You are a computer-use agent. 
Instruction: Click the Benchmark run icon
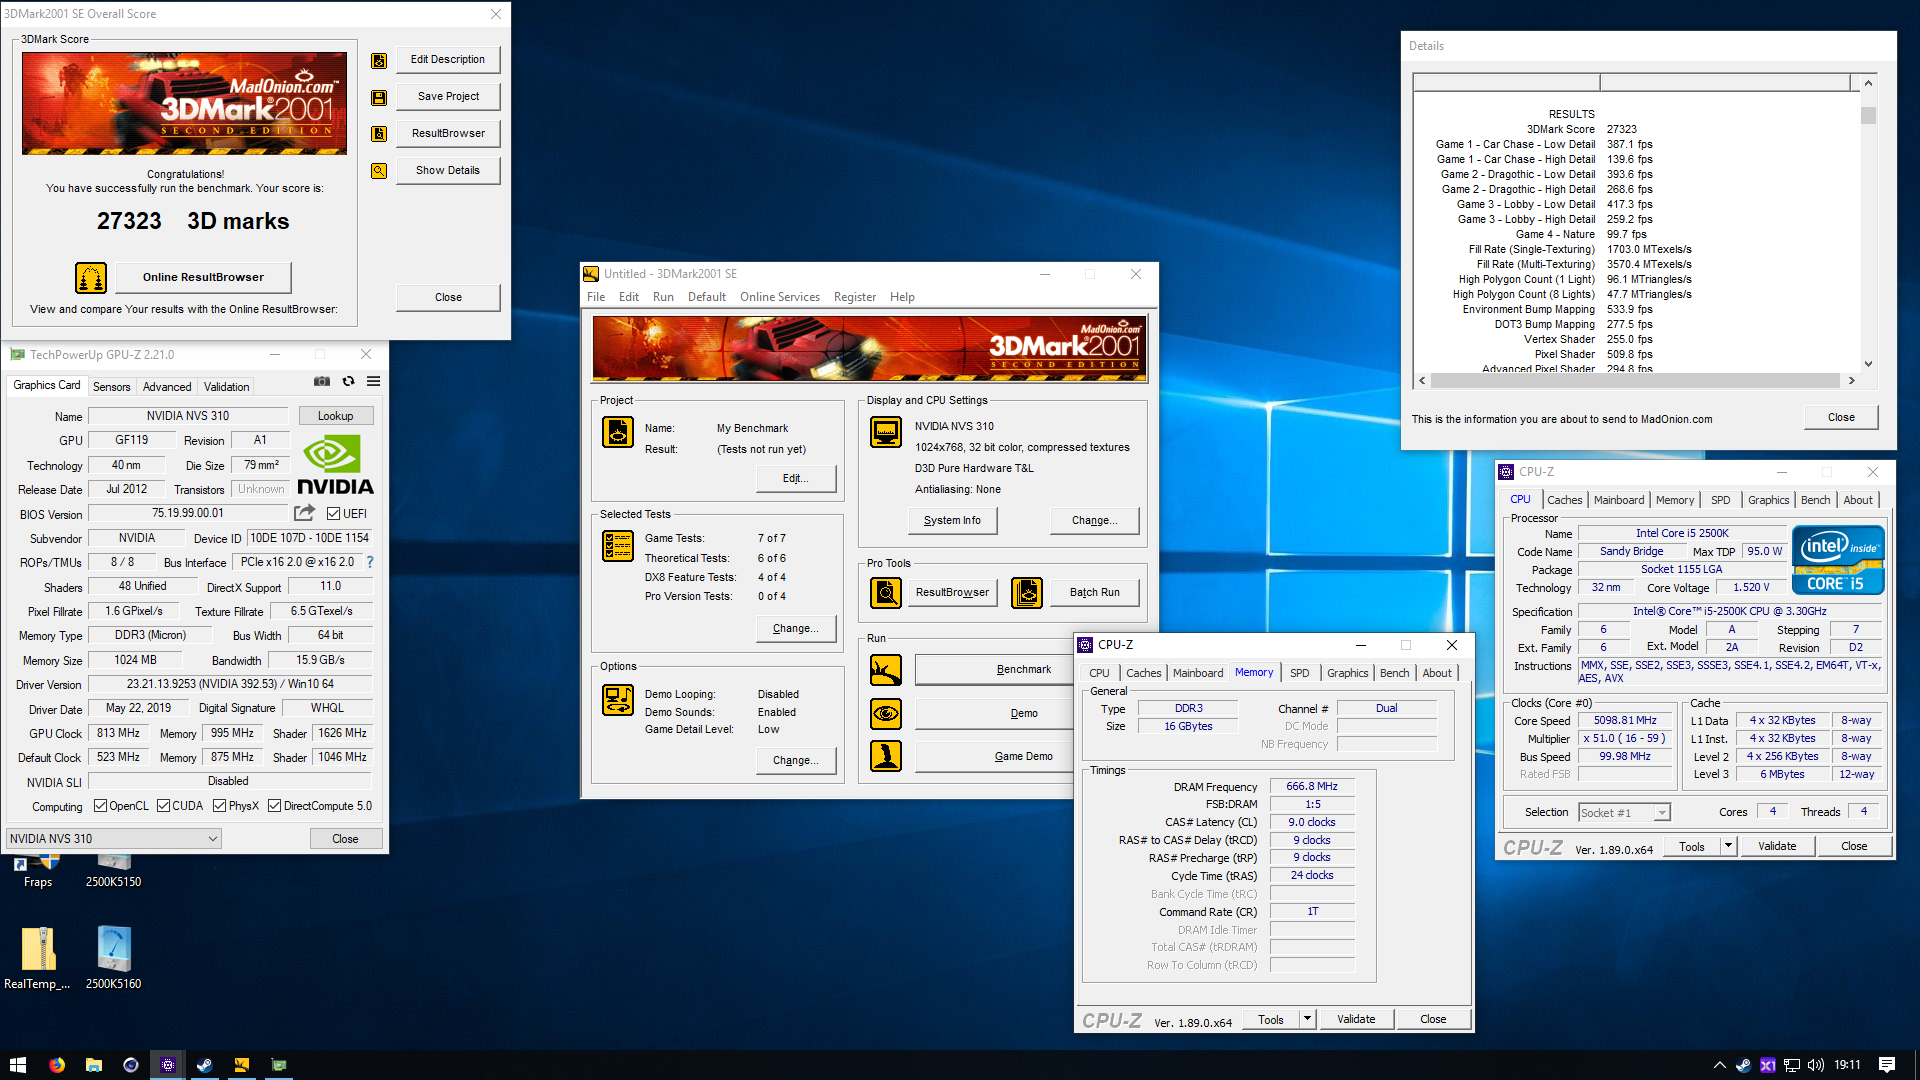(886, 670)
